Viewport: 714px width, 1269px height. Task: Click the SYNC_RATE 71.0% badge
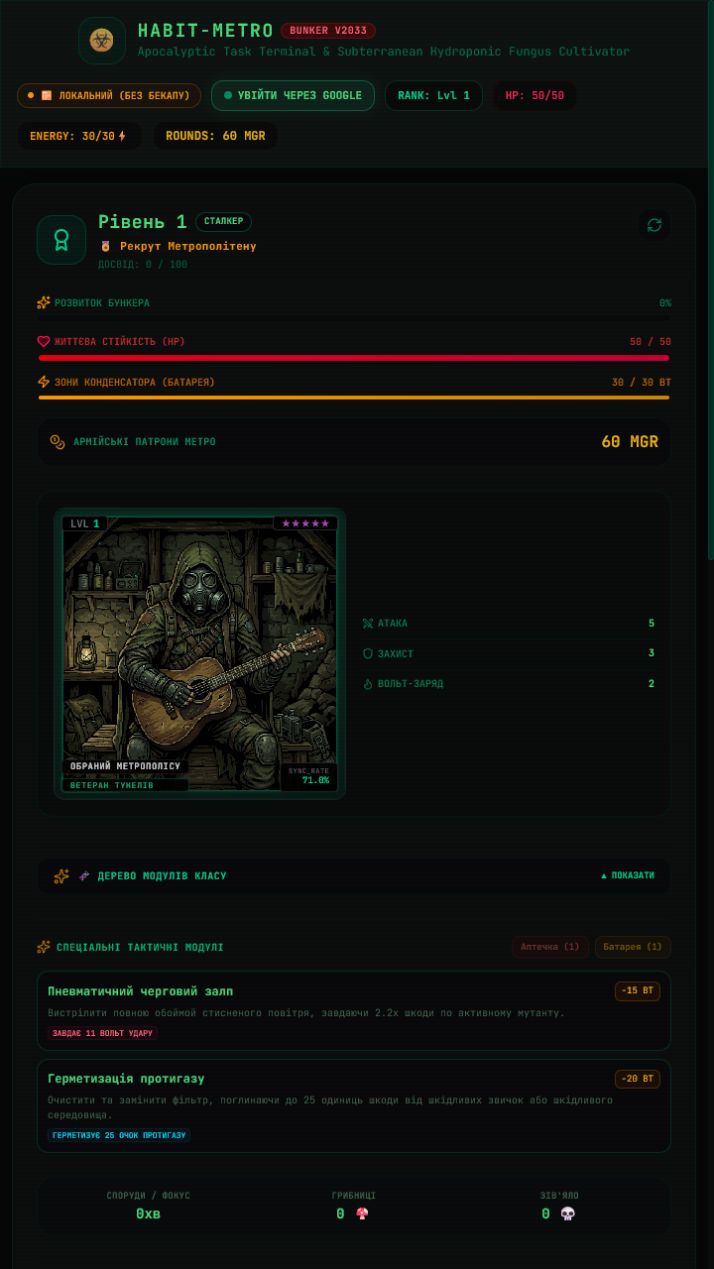[309, 776]
